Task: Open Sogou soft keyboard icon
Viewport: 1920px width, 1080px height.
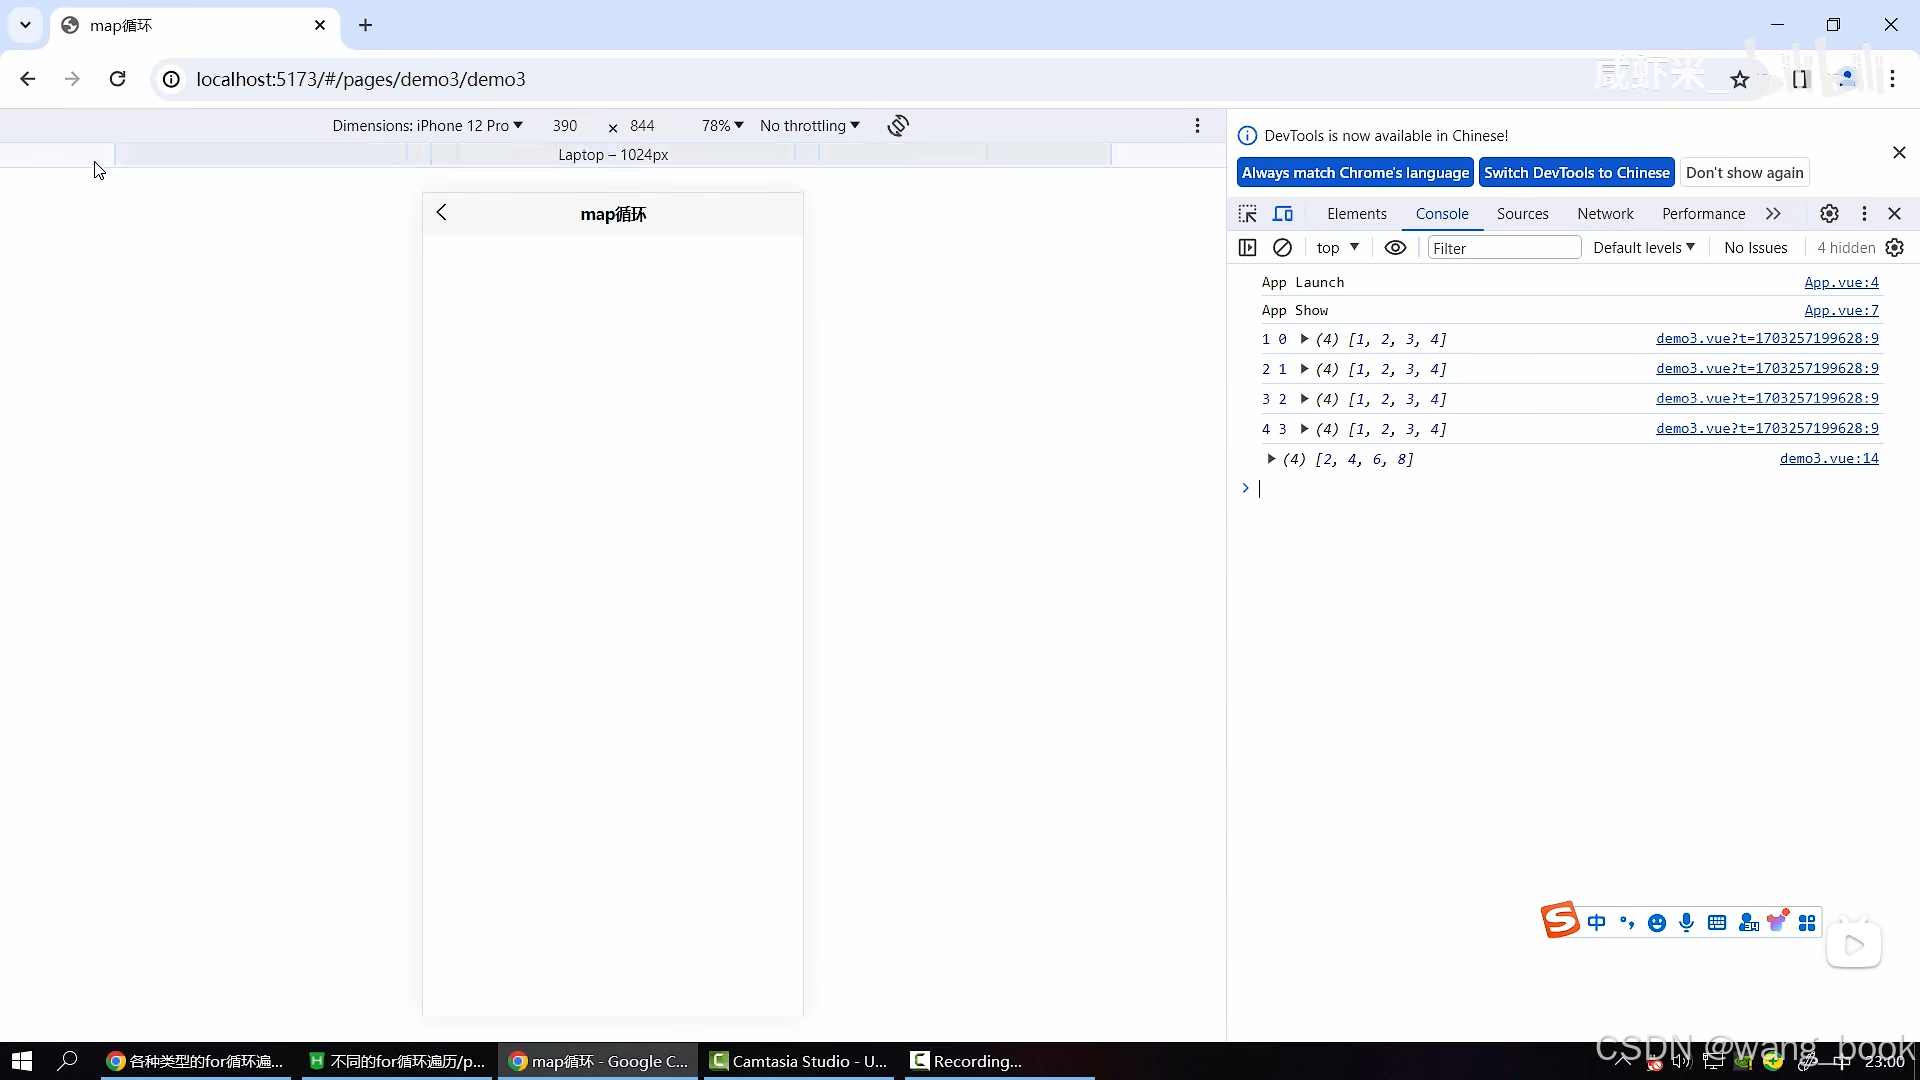Action: pyautogui.click(x=1717, y=922)
